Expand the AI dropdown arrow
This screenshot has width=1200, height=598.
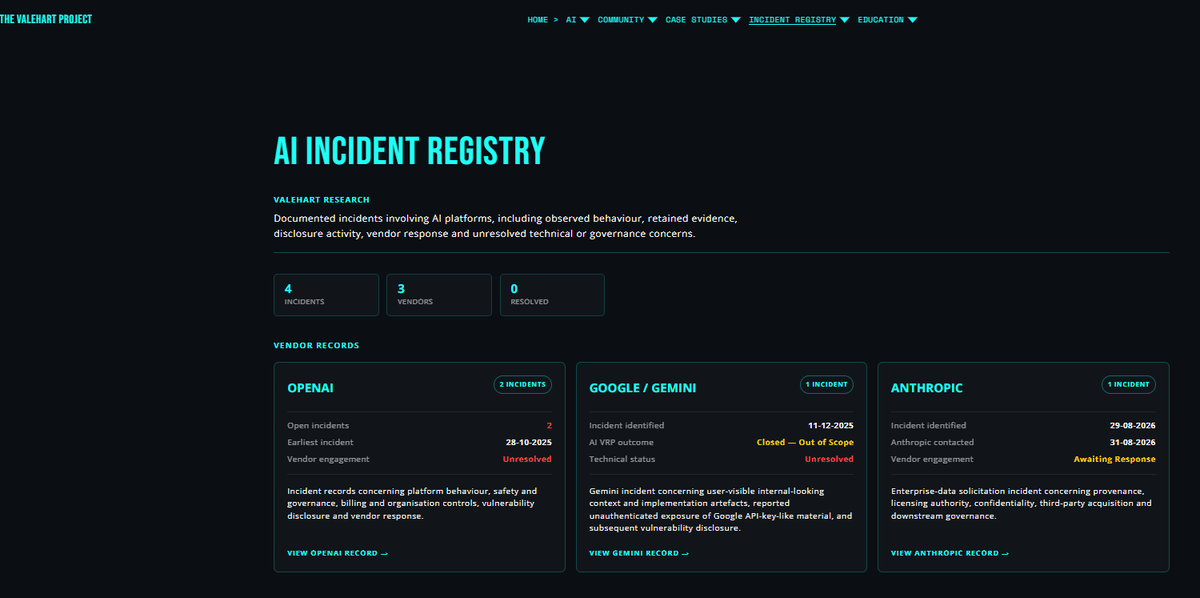pos(585,20)
